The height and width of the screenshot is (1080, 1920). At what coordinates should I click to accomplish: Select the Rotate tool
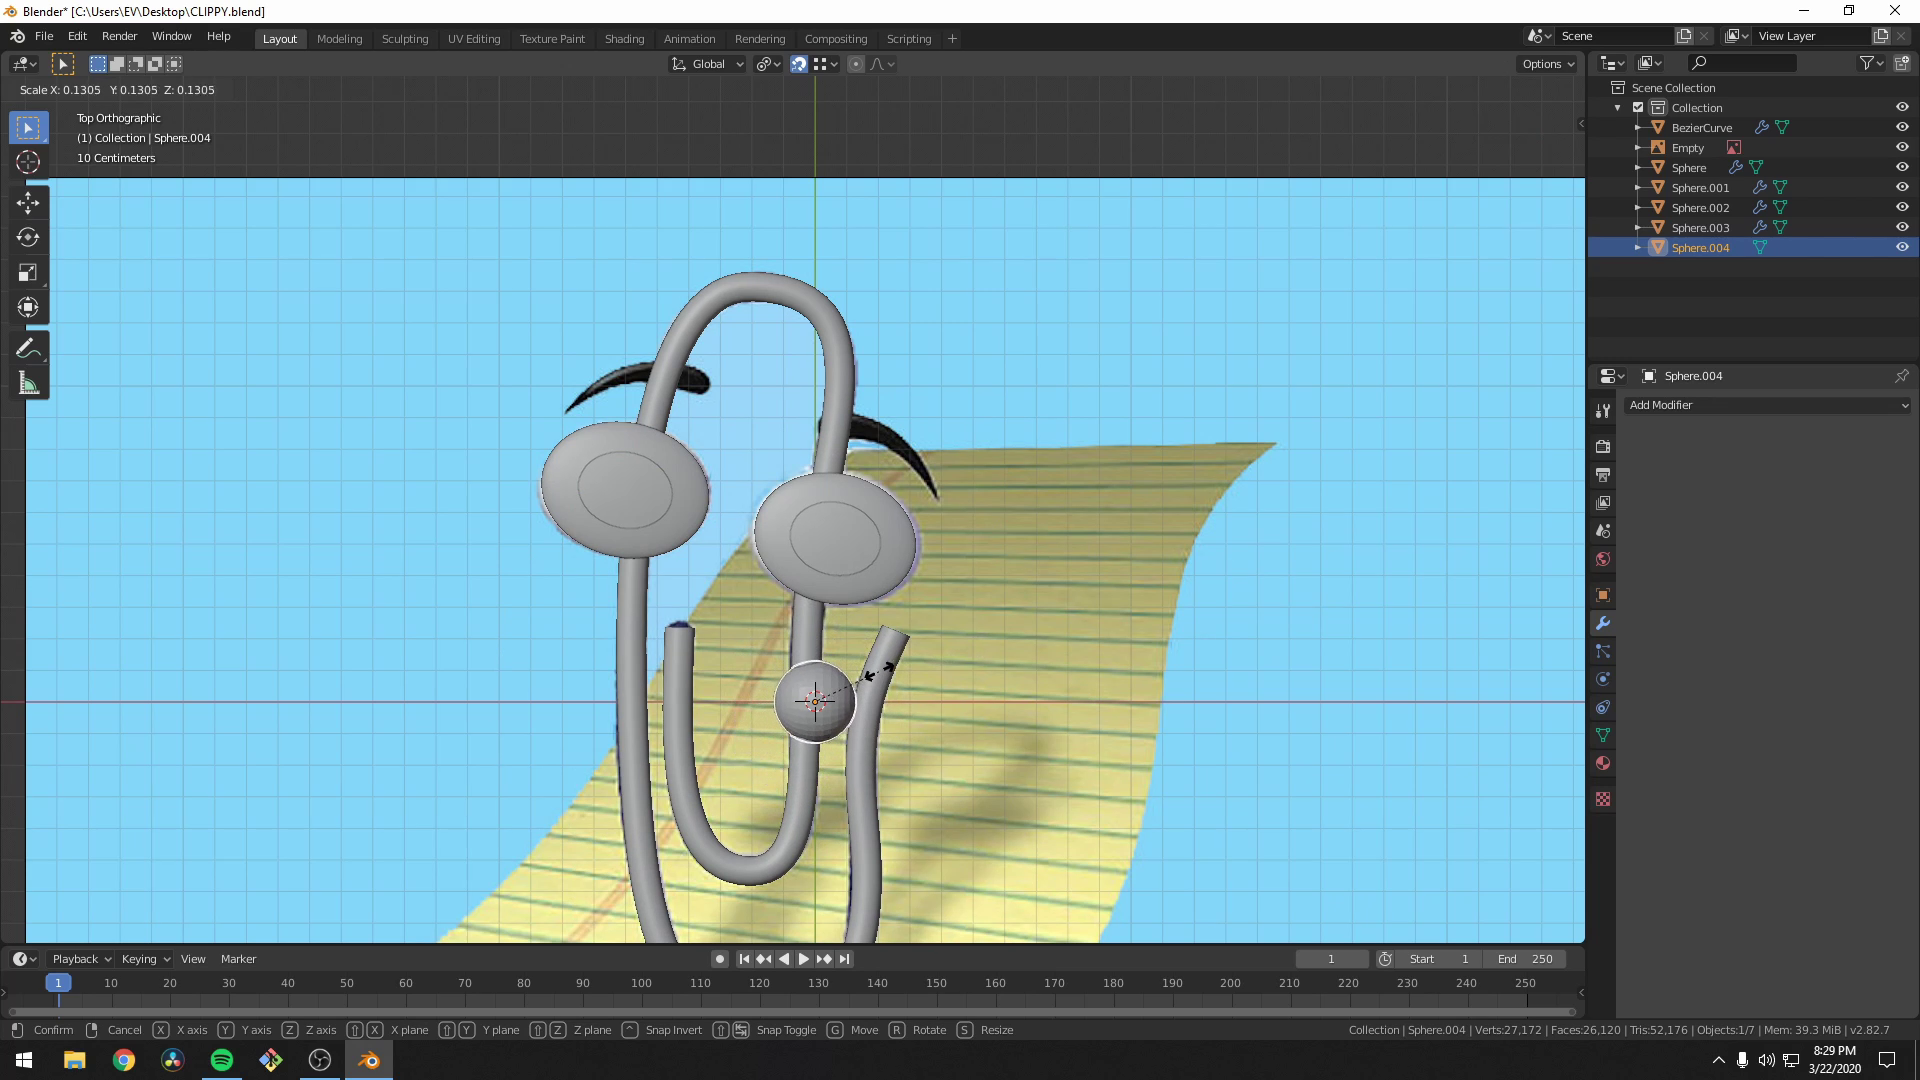[28, 237]
